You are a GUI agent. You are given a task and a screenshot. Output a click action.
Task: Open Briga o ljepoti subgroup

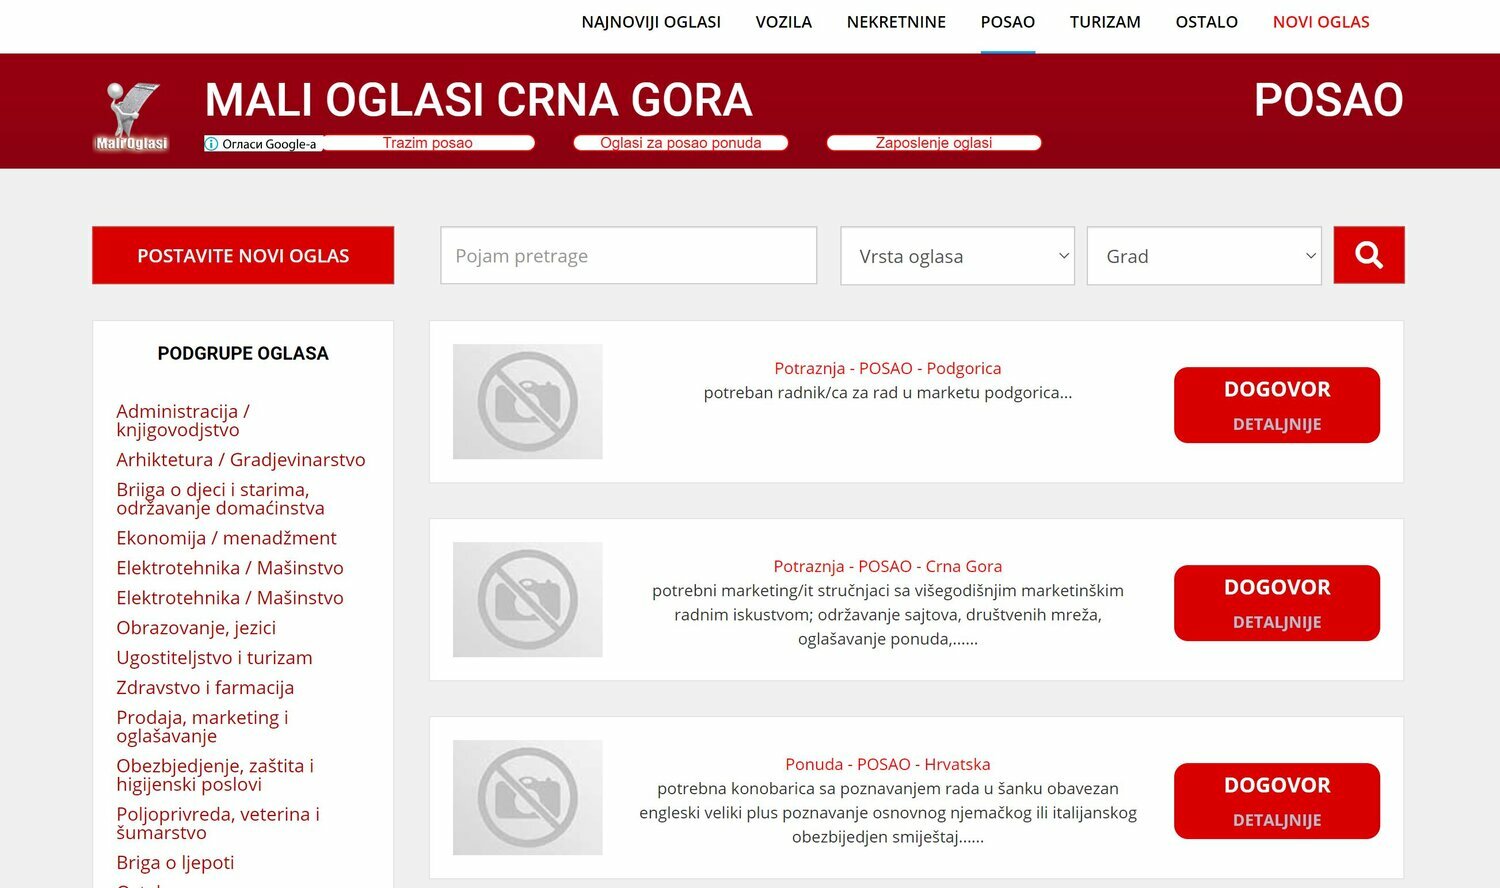pyautogui.click(x=175, y=863)
